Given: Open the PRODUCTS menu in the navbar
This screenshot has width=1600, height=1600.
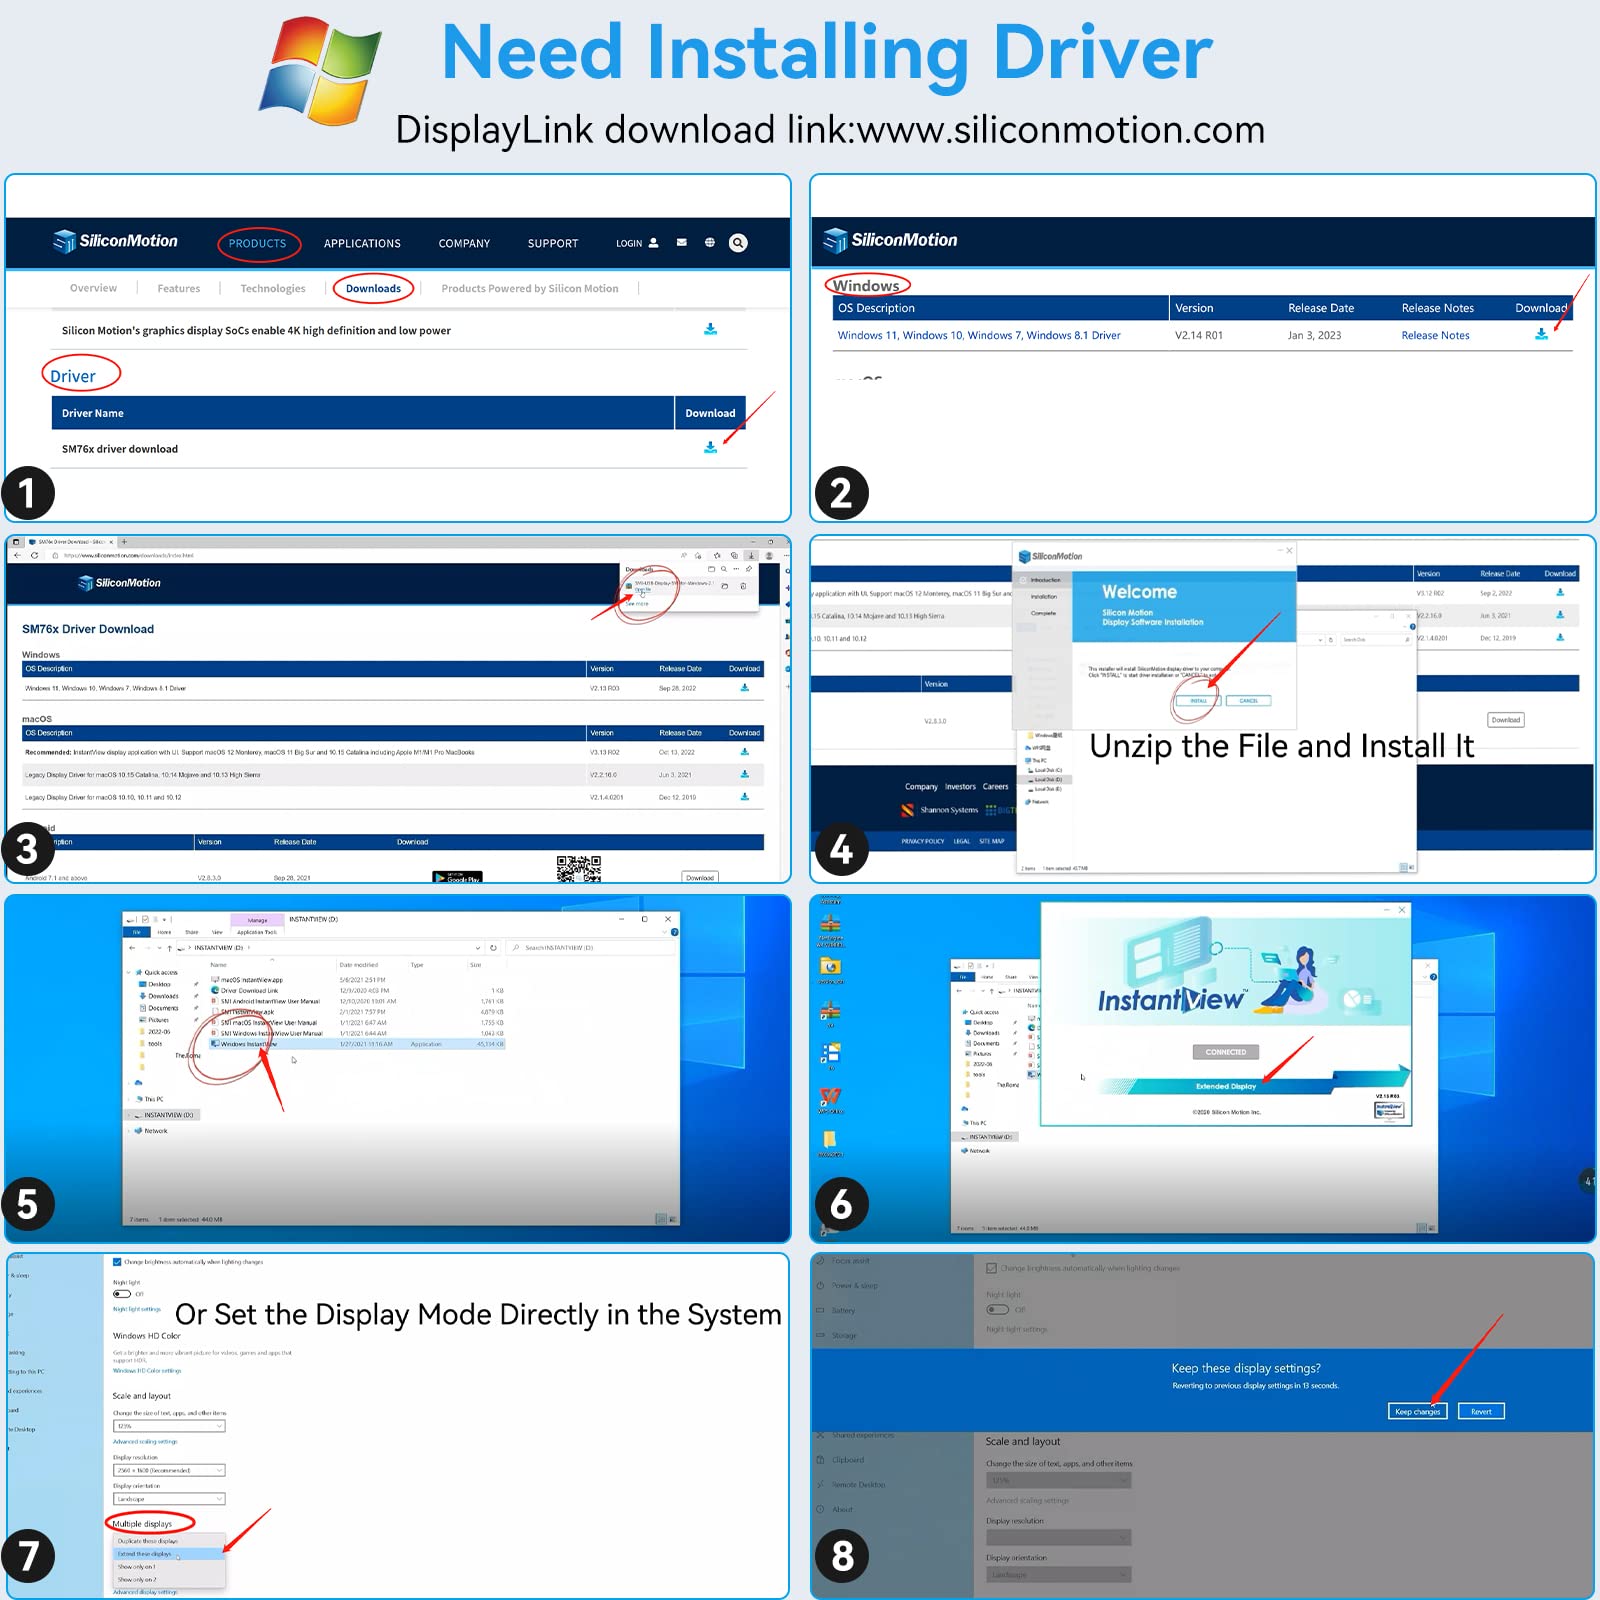Looking at the screenshot, I should point(257,244).
